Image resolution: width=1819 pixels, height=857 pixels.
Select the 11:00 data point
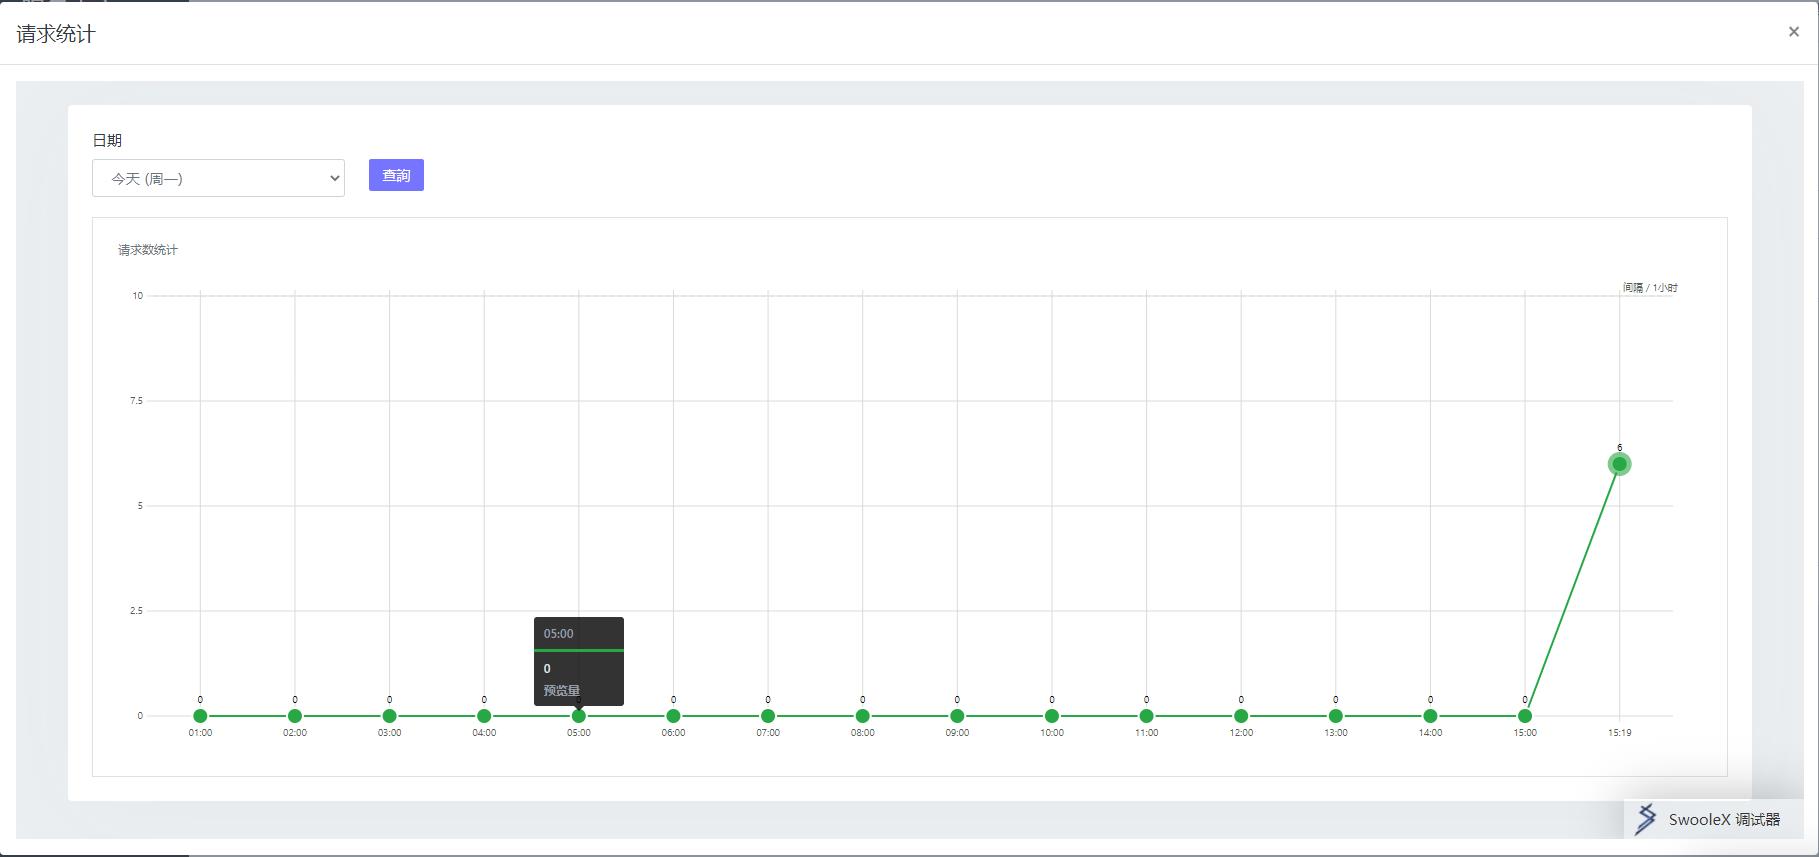click(1146, 716)
